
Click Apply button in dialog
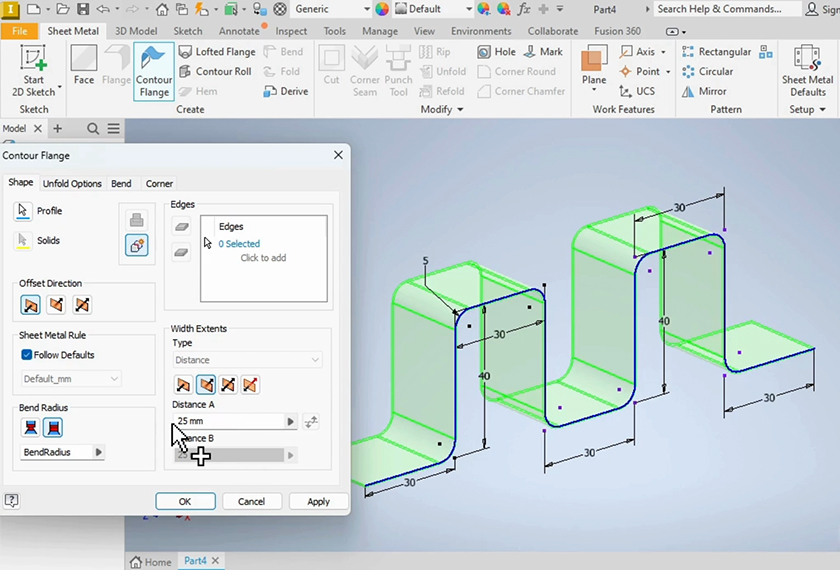point(318,501)
